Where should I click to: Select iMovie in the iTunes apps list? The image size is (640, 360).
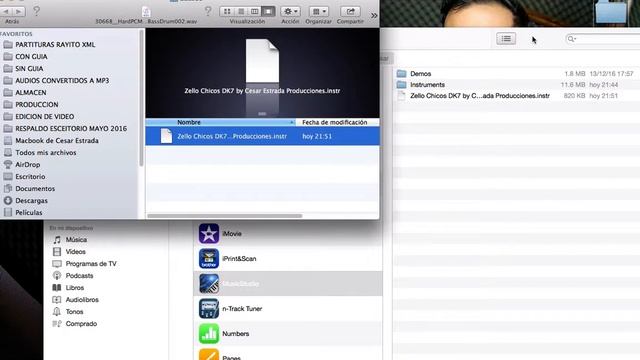pyautogui.click(x=288, y=233)
